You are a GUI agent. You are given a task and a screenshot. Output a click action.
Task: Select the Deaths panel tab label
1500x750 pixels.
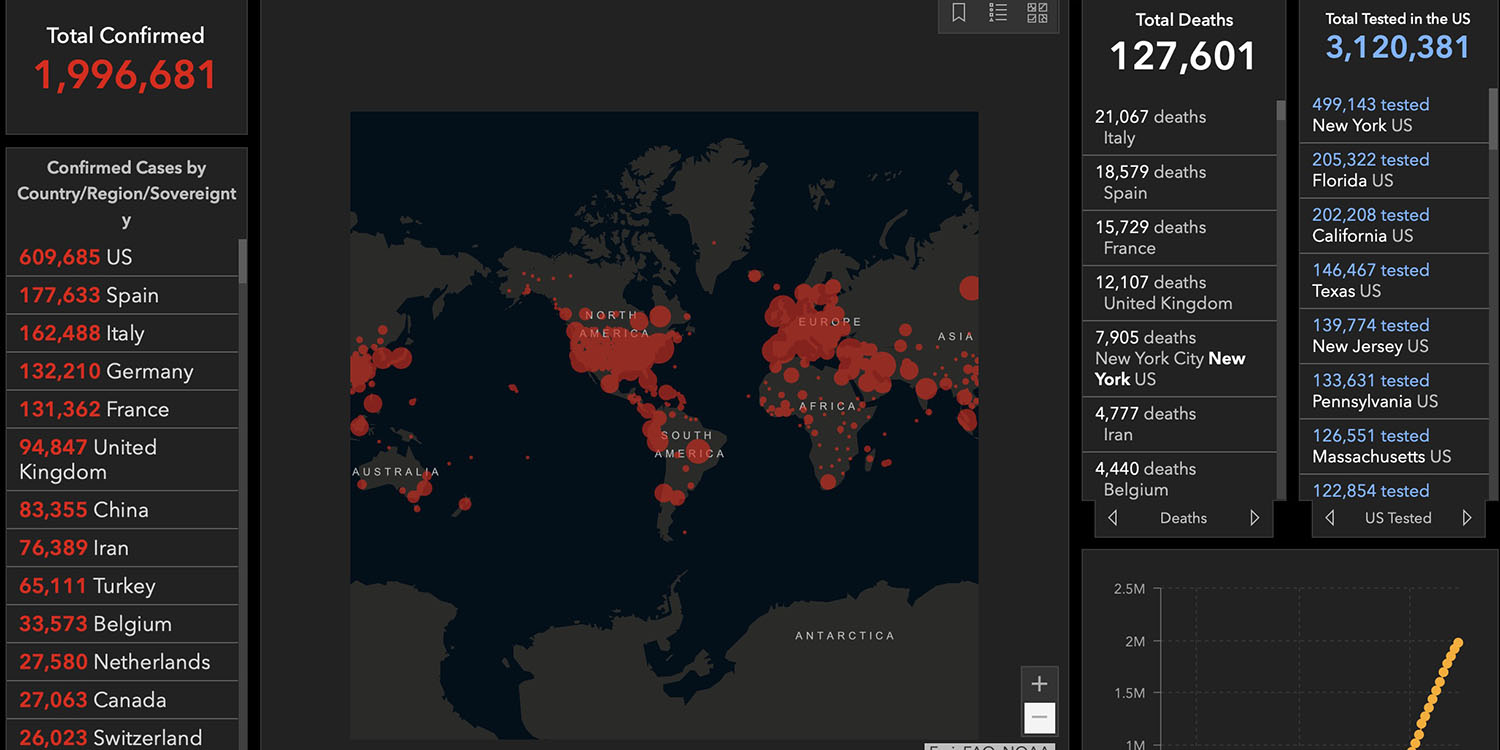[x=1183, y=518]
